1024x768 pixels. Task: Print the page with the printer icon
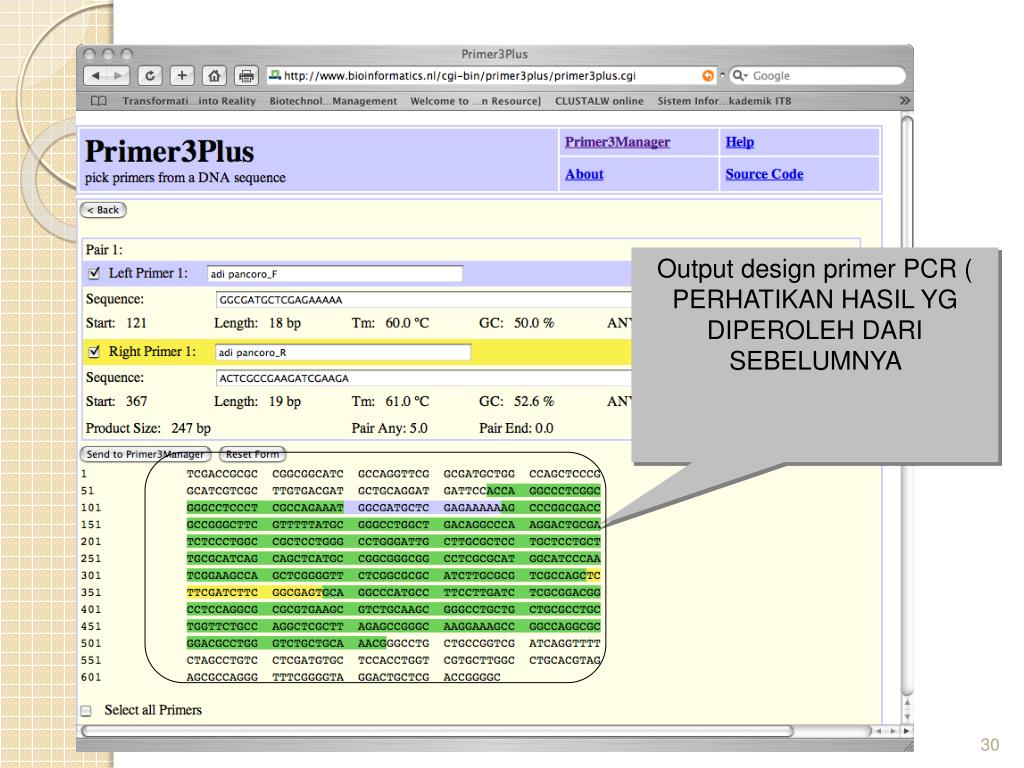point(246,76)
